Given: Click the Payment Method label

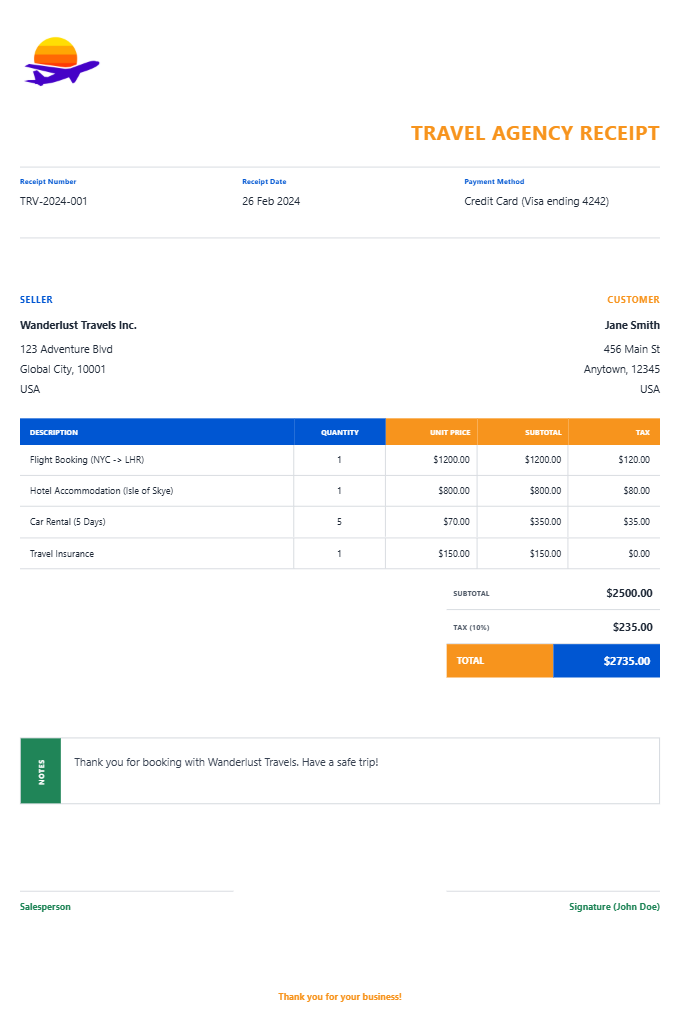Looking at the screenshot, I should (x=494, y=182).
